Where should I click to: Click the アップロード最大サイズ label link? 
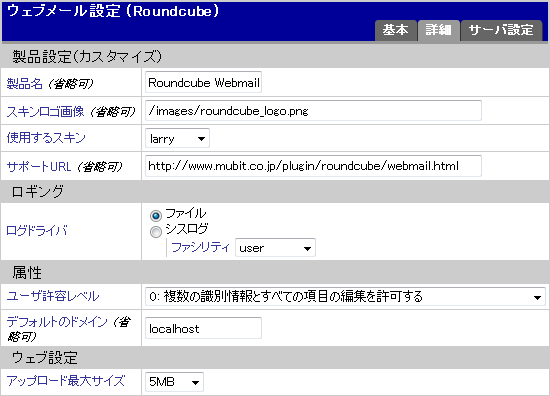[x=66, y=381]
